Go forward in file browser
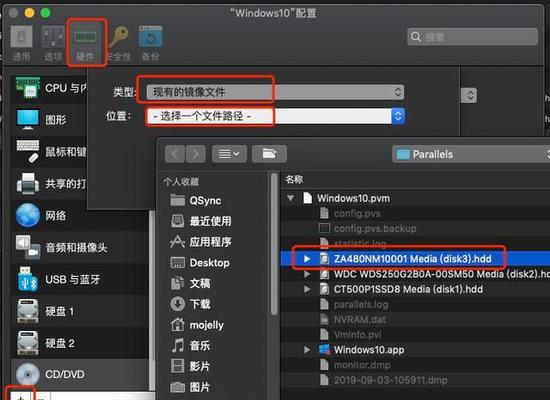The width and height of the screenshot is (550, 400). tap(195, 154)
